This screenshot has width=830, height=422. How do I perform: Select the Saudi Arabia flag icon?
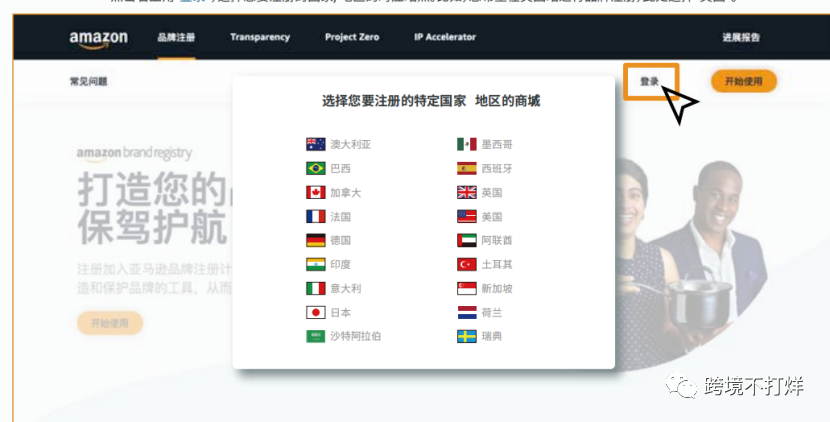315,336
